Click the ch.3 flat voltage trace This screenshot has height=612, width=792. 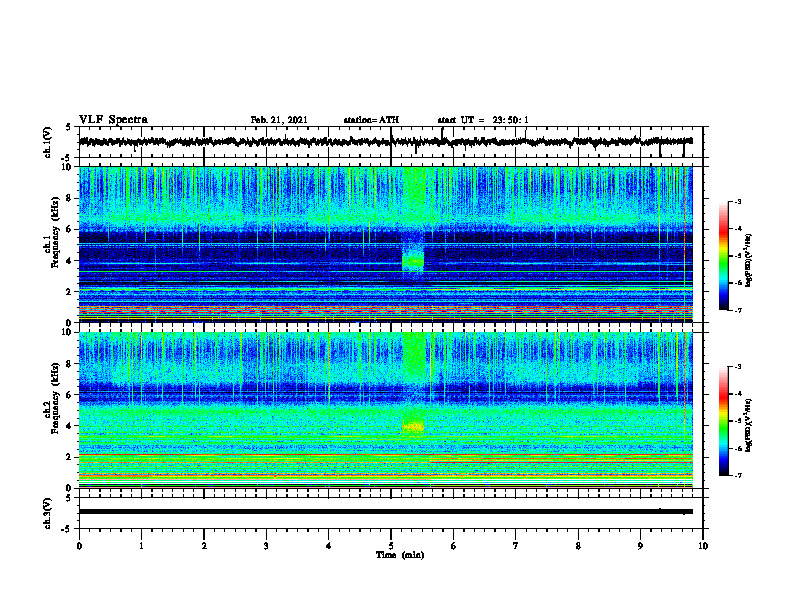(x=385, y=512)
